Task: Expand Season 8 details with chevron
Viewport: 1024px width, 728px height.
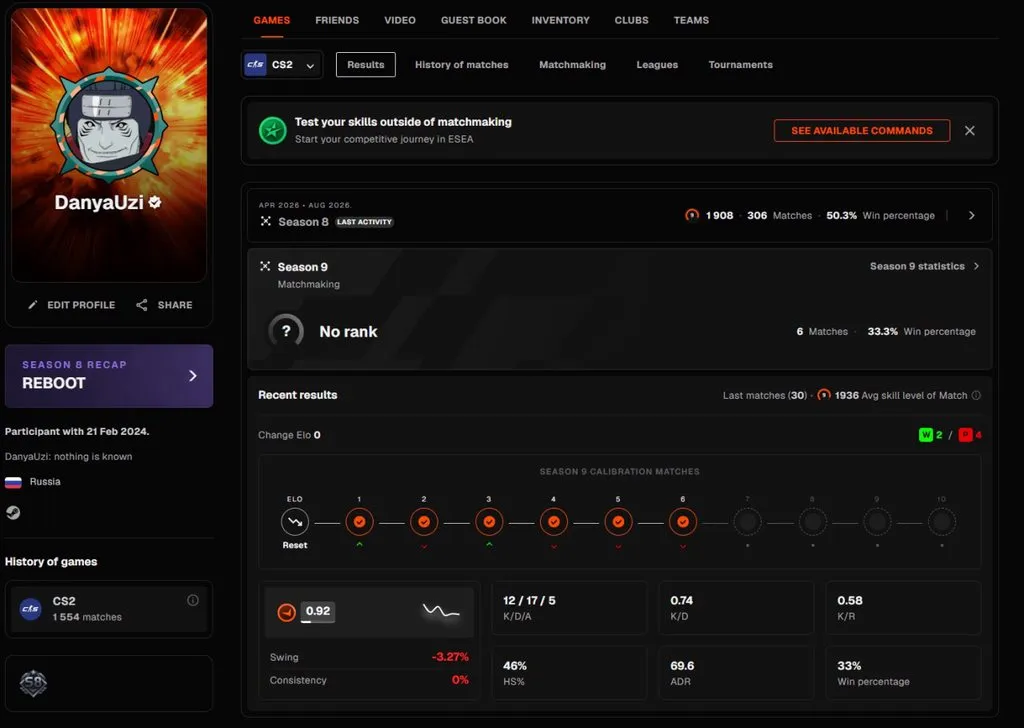Action: 972,215
